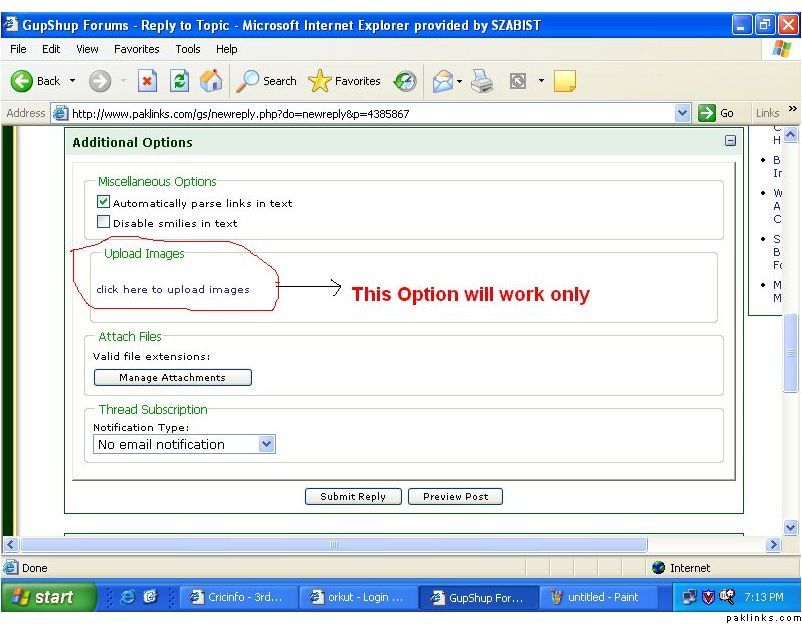The height and width of the screenshot is (624, 802).
Task: Switch to untitled - Paint taskbar button
Action: coord(594,597)
